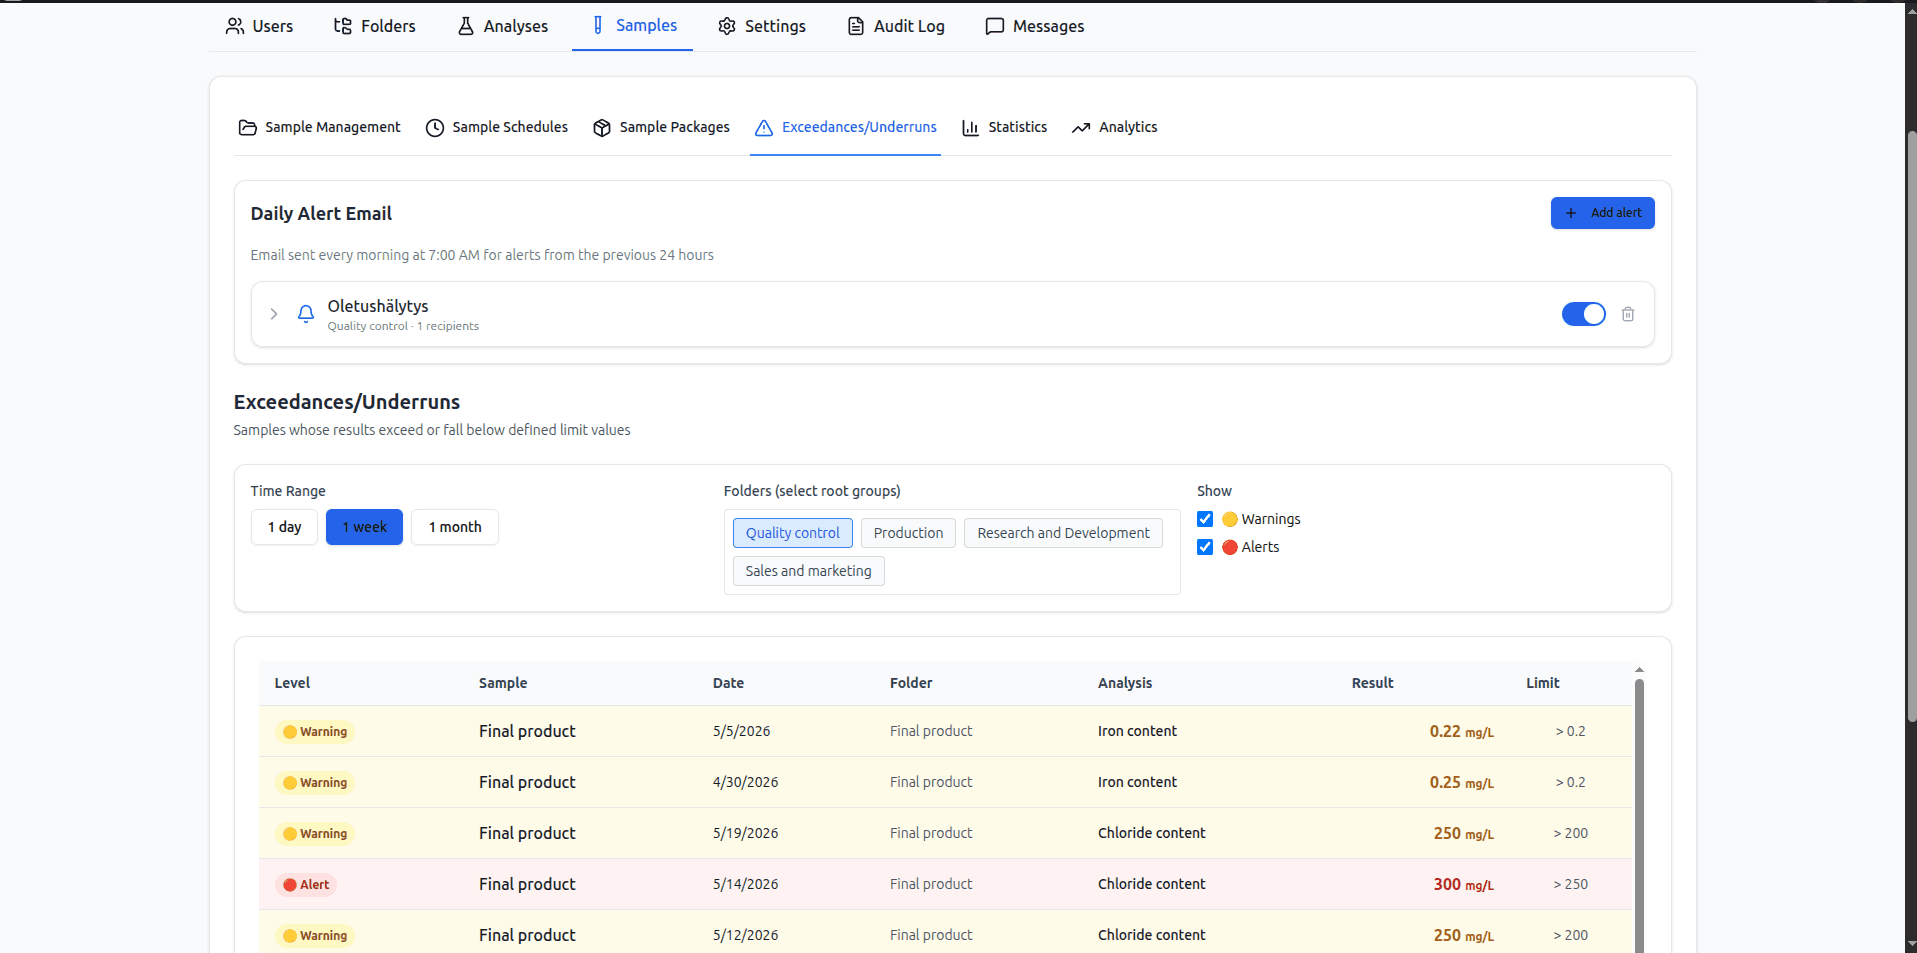The width and height of the screenshot is (1917, 953).
Task: Open Final product sample from 5/5/2026 row
Action: click(x=527, y=731)
